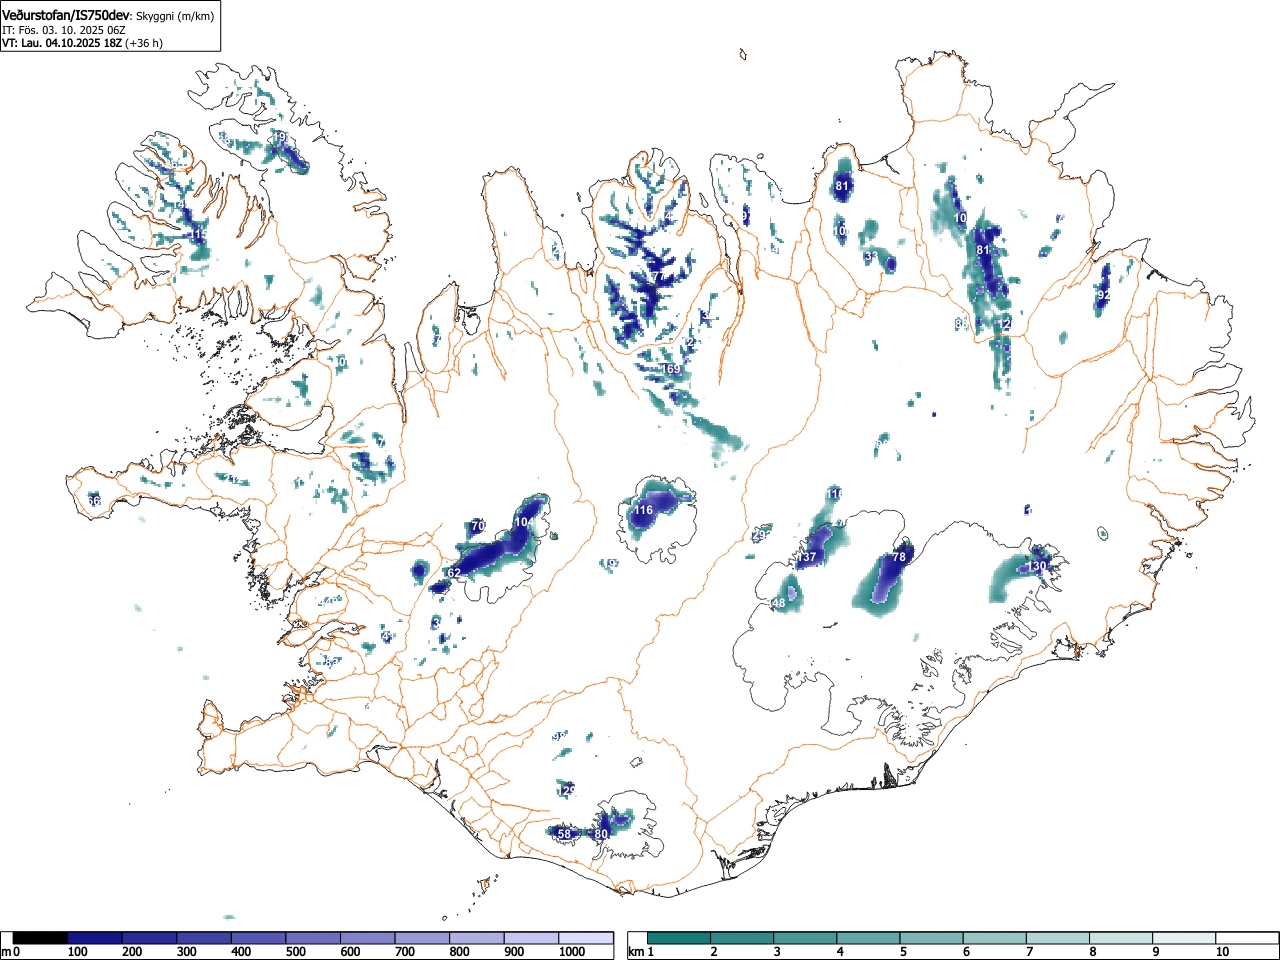
Task: Click the 'VT: Lau. 04.10.2025 18Z' valid time
Action: point(62,43)
